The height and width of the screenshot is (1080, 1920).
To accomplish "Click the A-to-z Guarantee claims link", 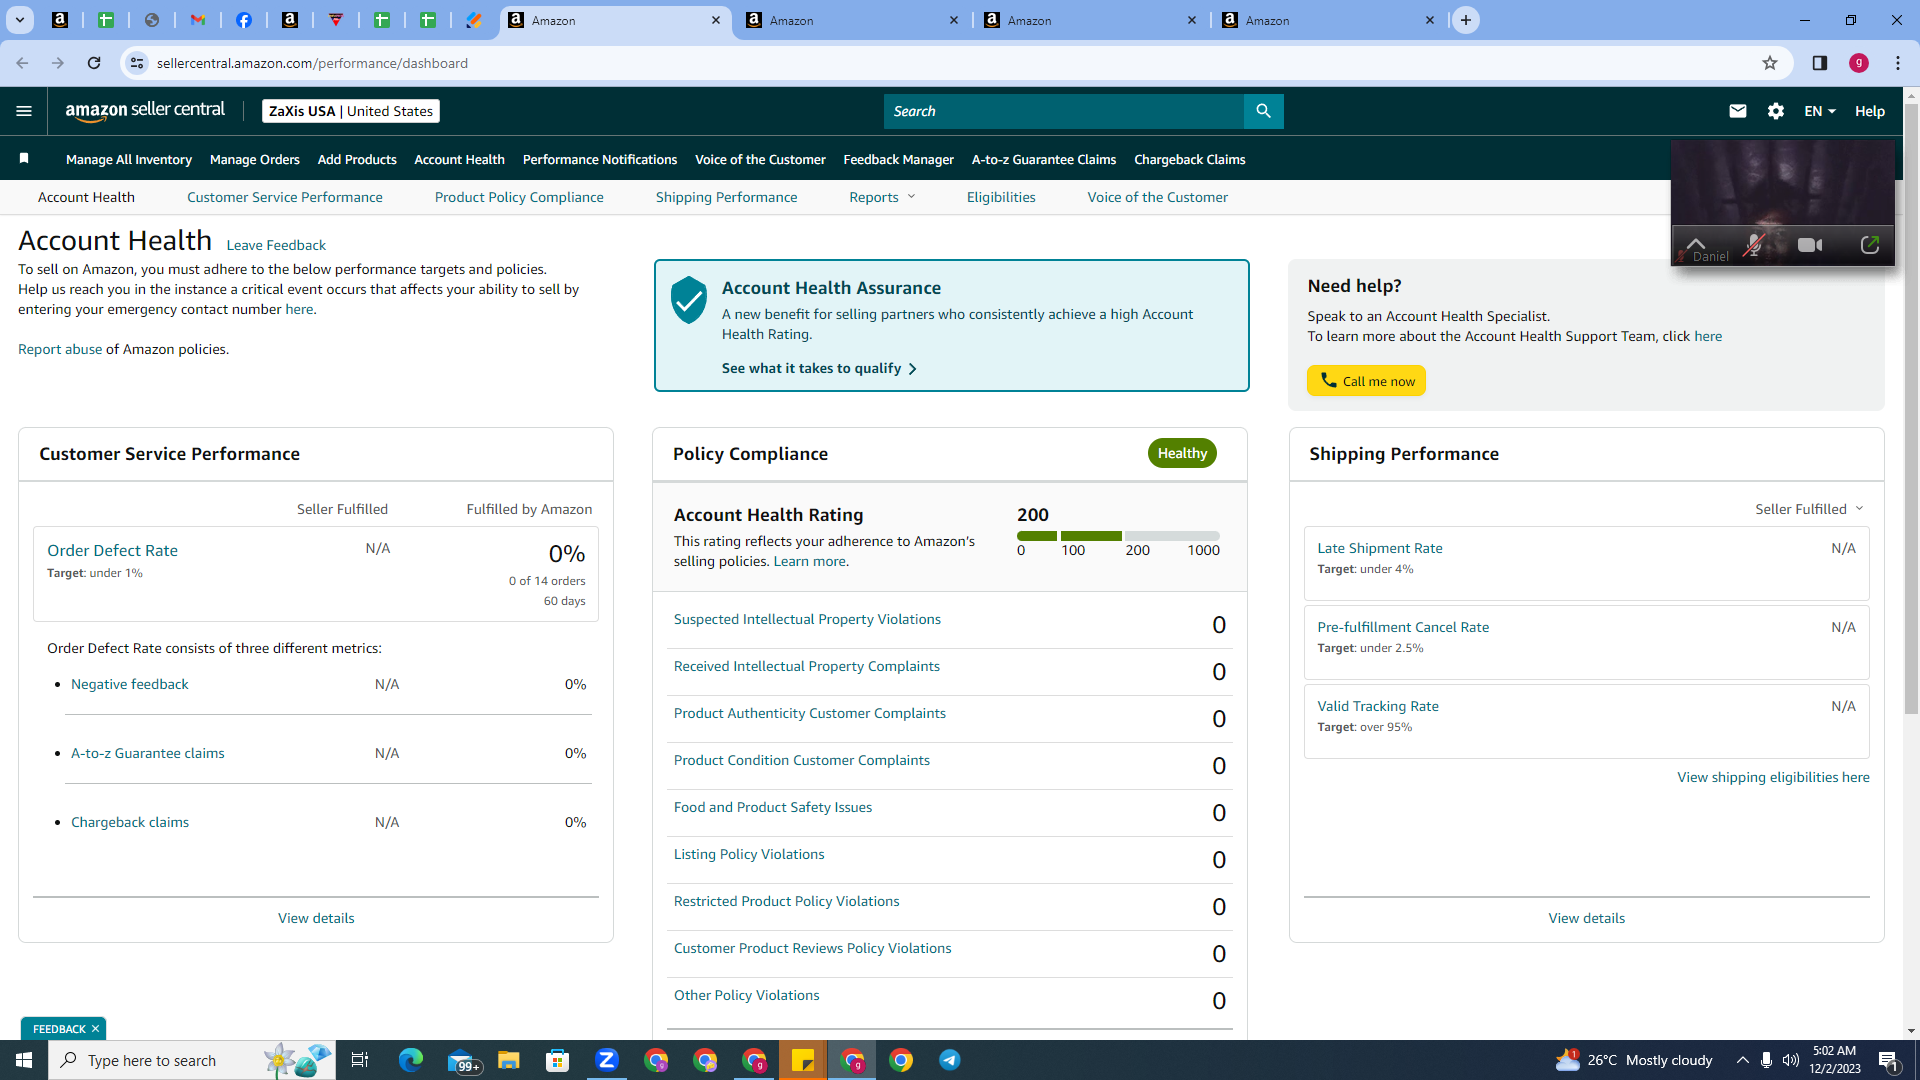I will tap(148, 753).
